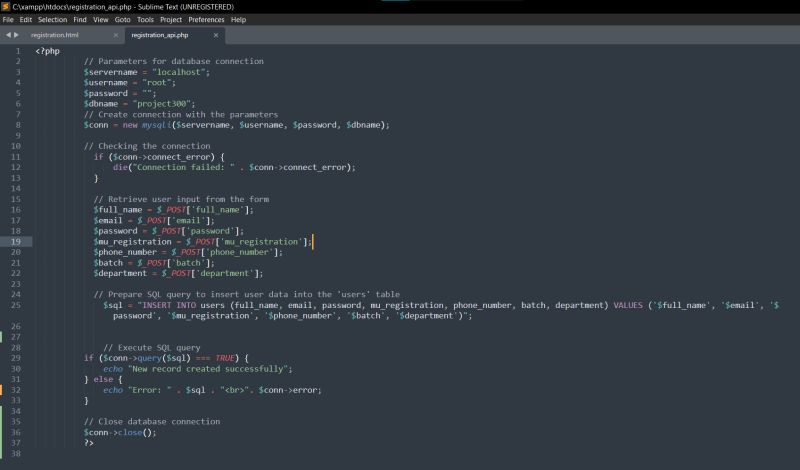
Task: Open the View menu
Action: click(101, 19)
